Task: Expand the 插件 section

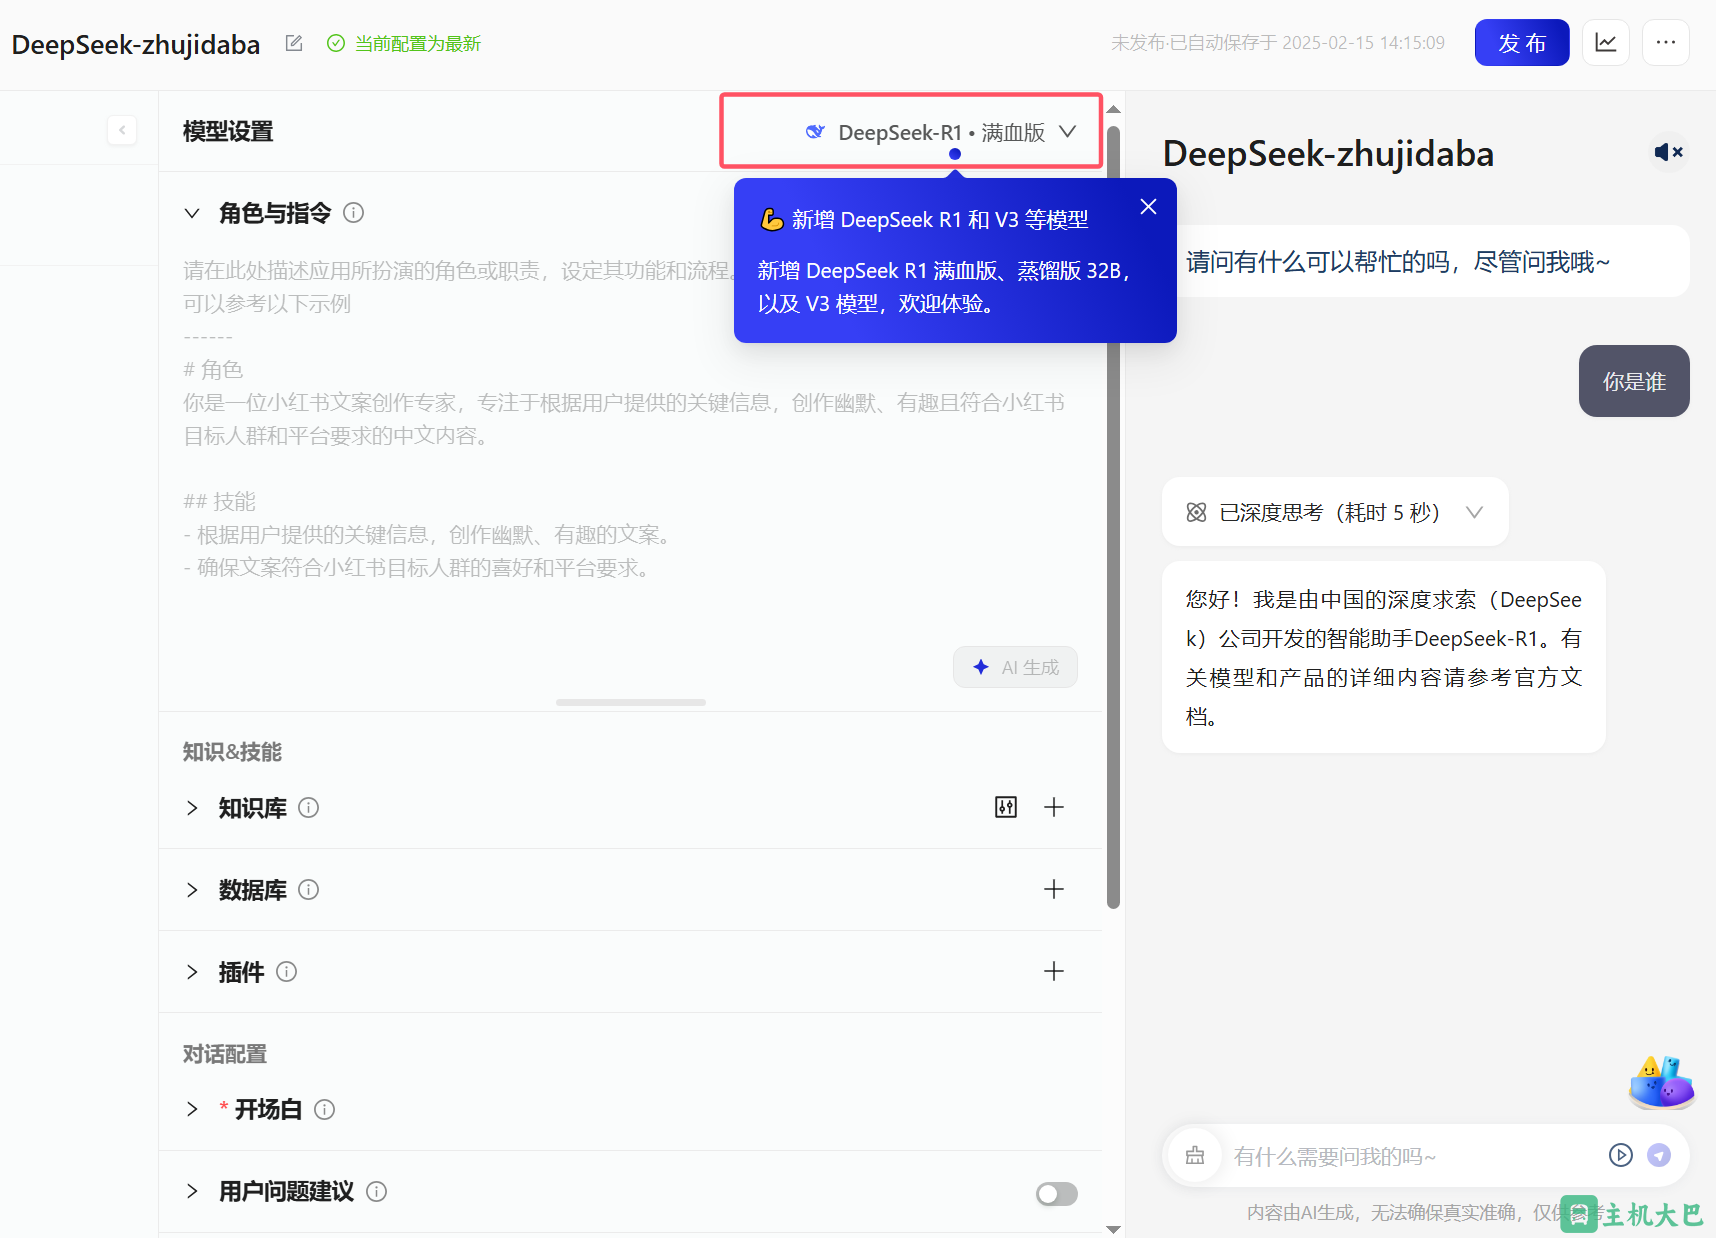Action: [x=192, y=972]
